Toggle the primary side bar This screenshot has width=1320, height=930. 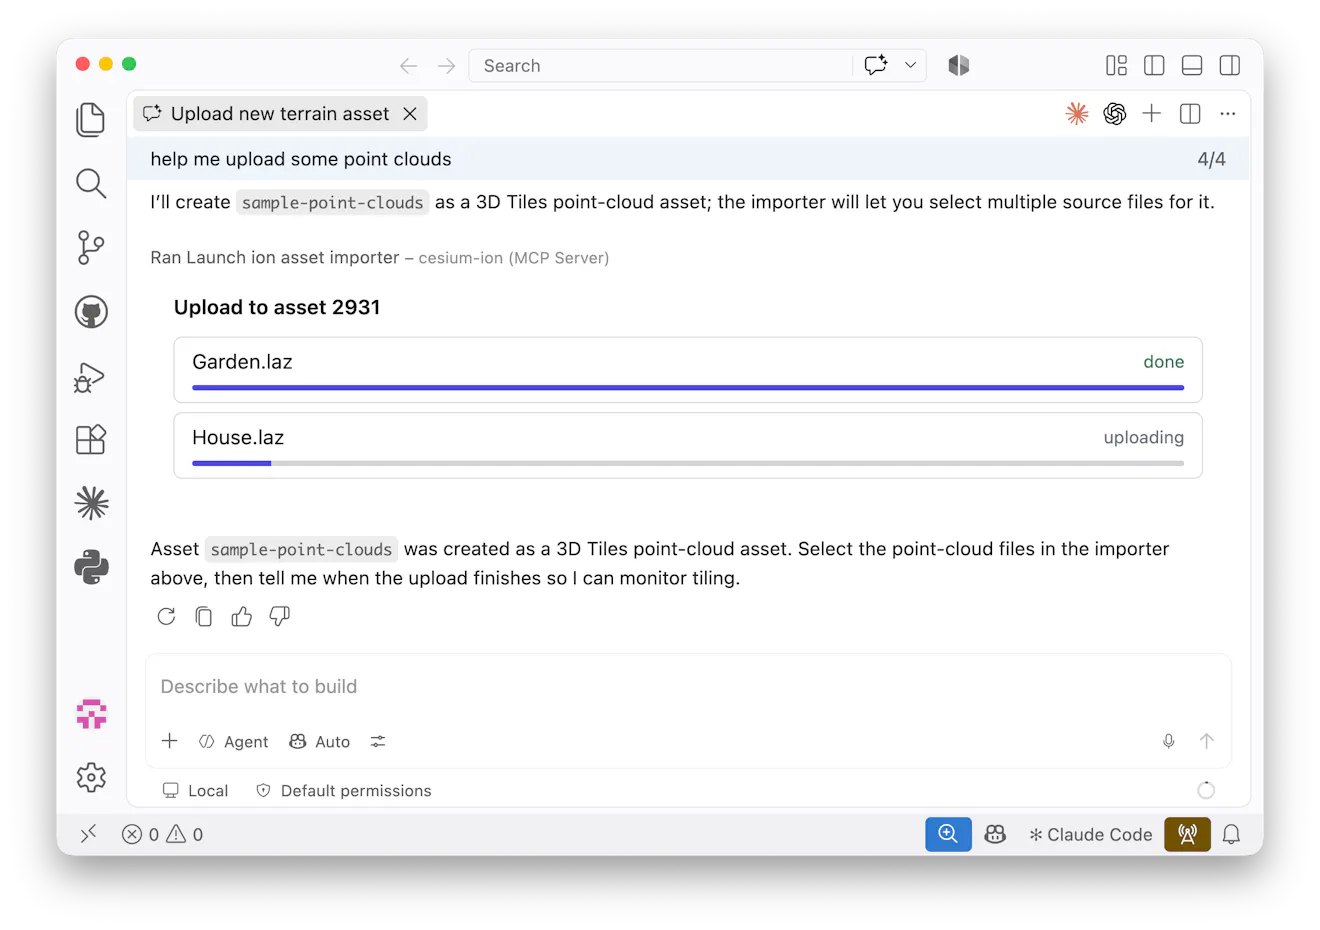click(x=1154, y=66)
